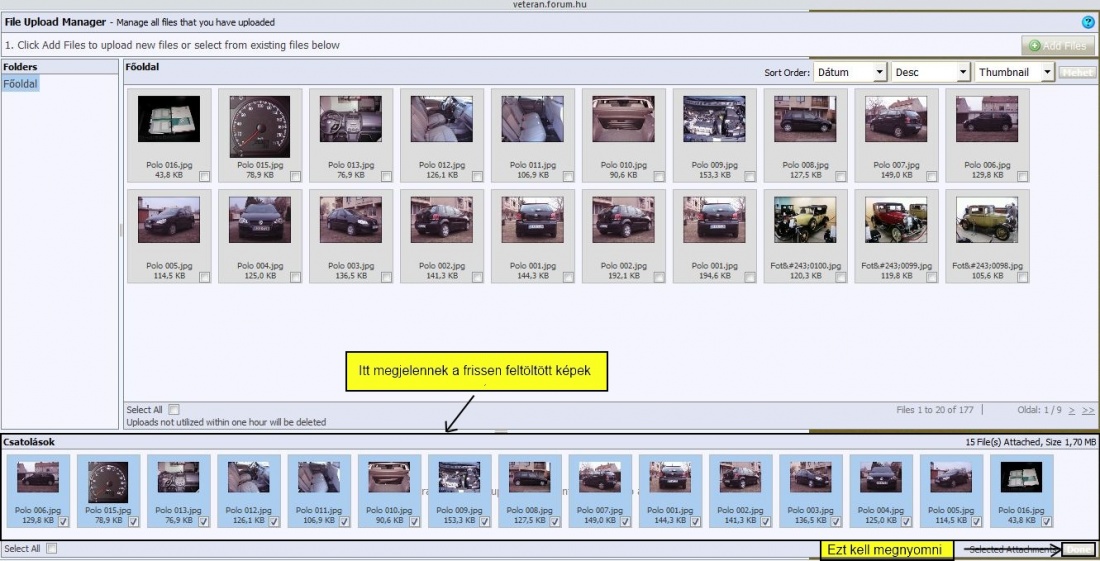The height and width of the screenshot is (561, 1100).
Task: Toggle the bottom Select All checkbox for attachments
Action: (x=52, y=548)
